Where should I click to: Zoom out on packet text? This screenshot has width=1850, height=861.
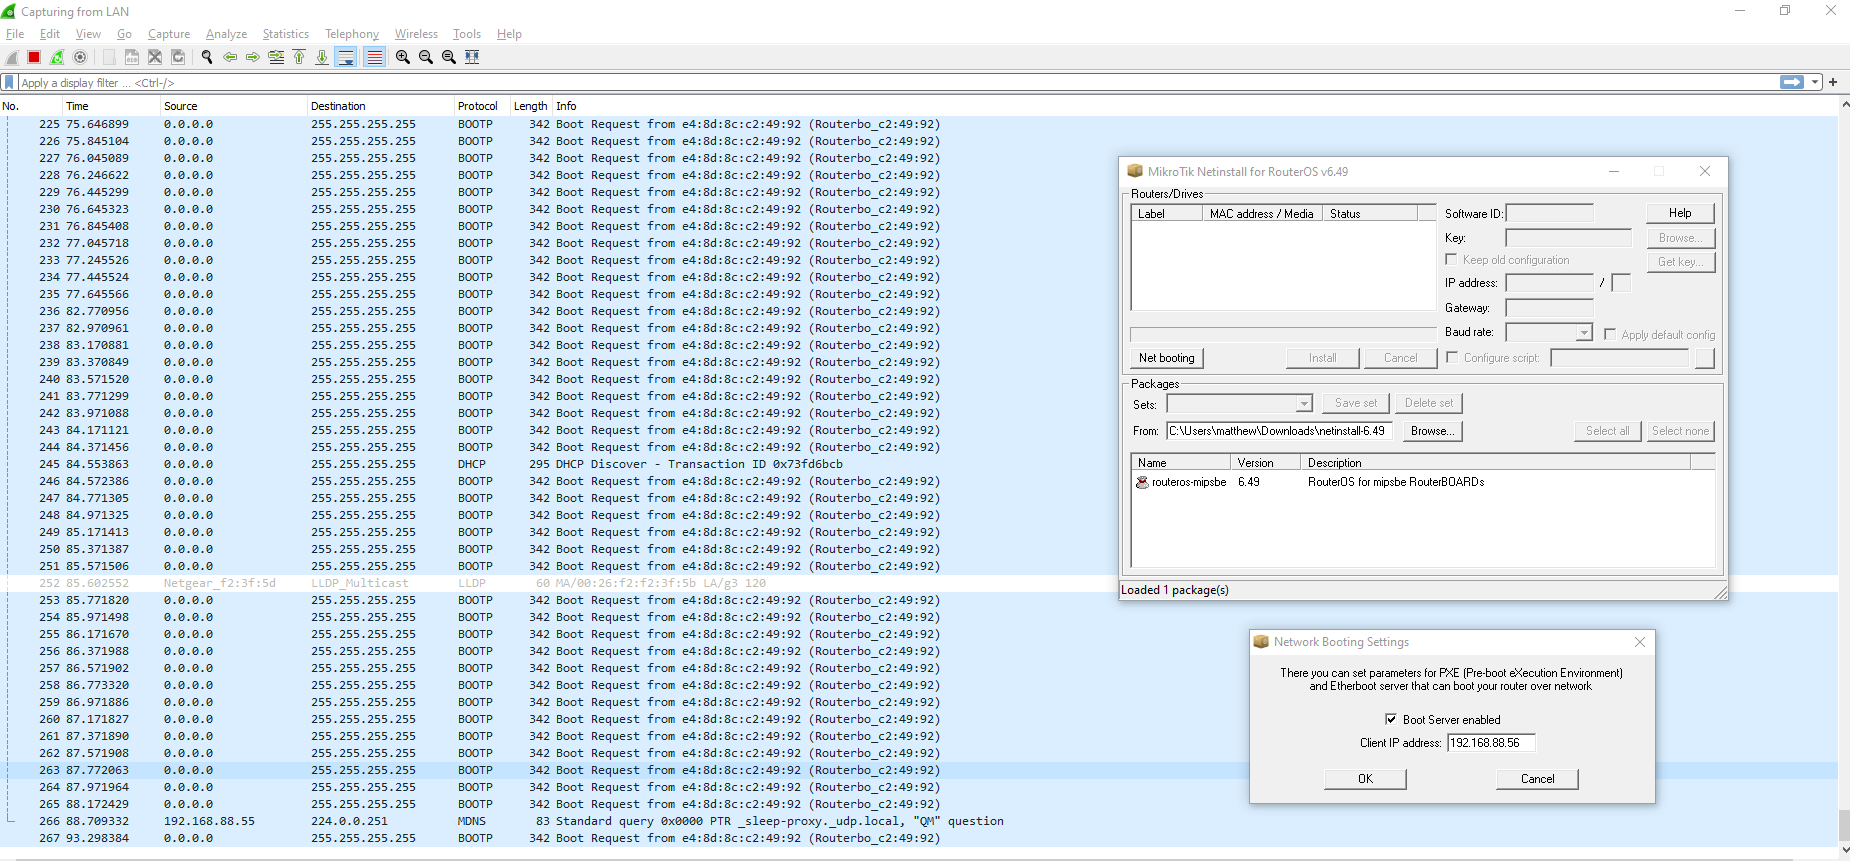tap(426, 57)
